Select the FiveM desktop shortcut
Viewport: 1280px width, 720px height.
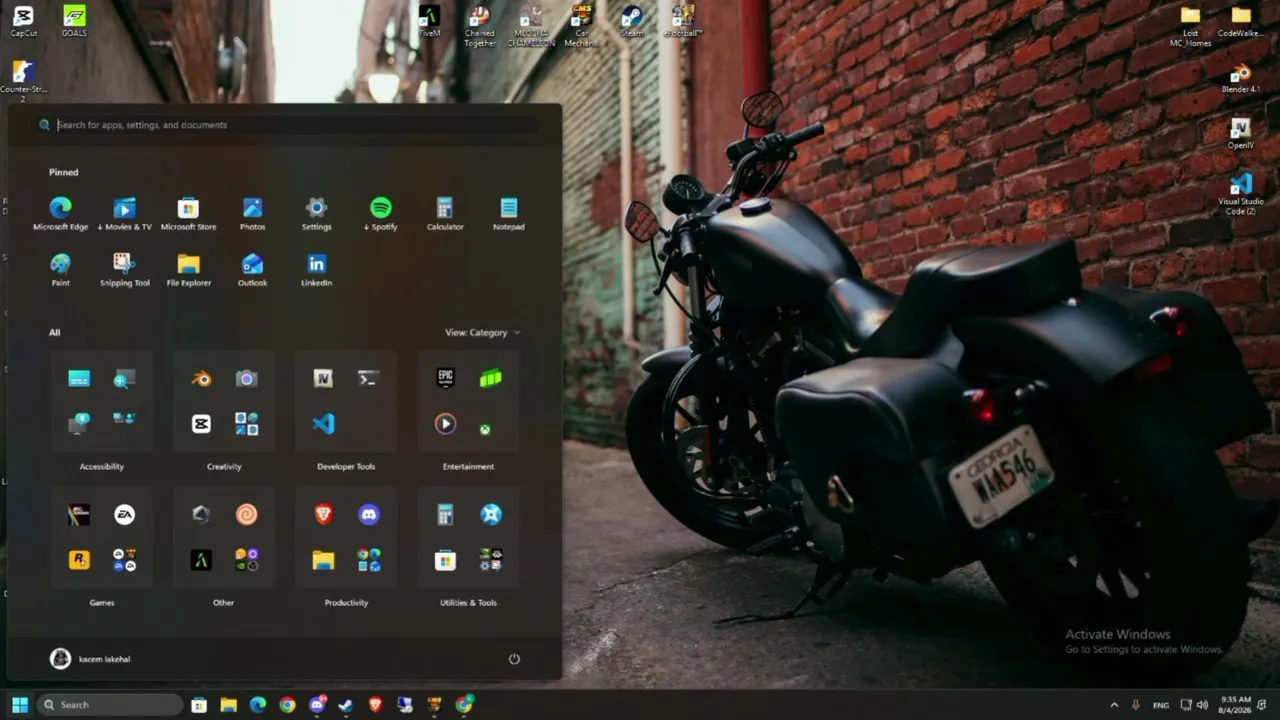coord(429,22)
